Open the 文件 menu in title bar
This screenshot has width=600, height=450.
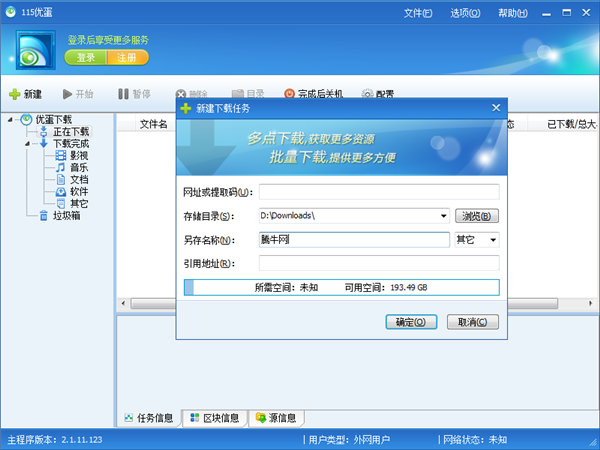coord(418,13)
